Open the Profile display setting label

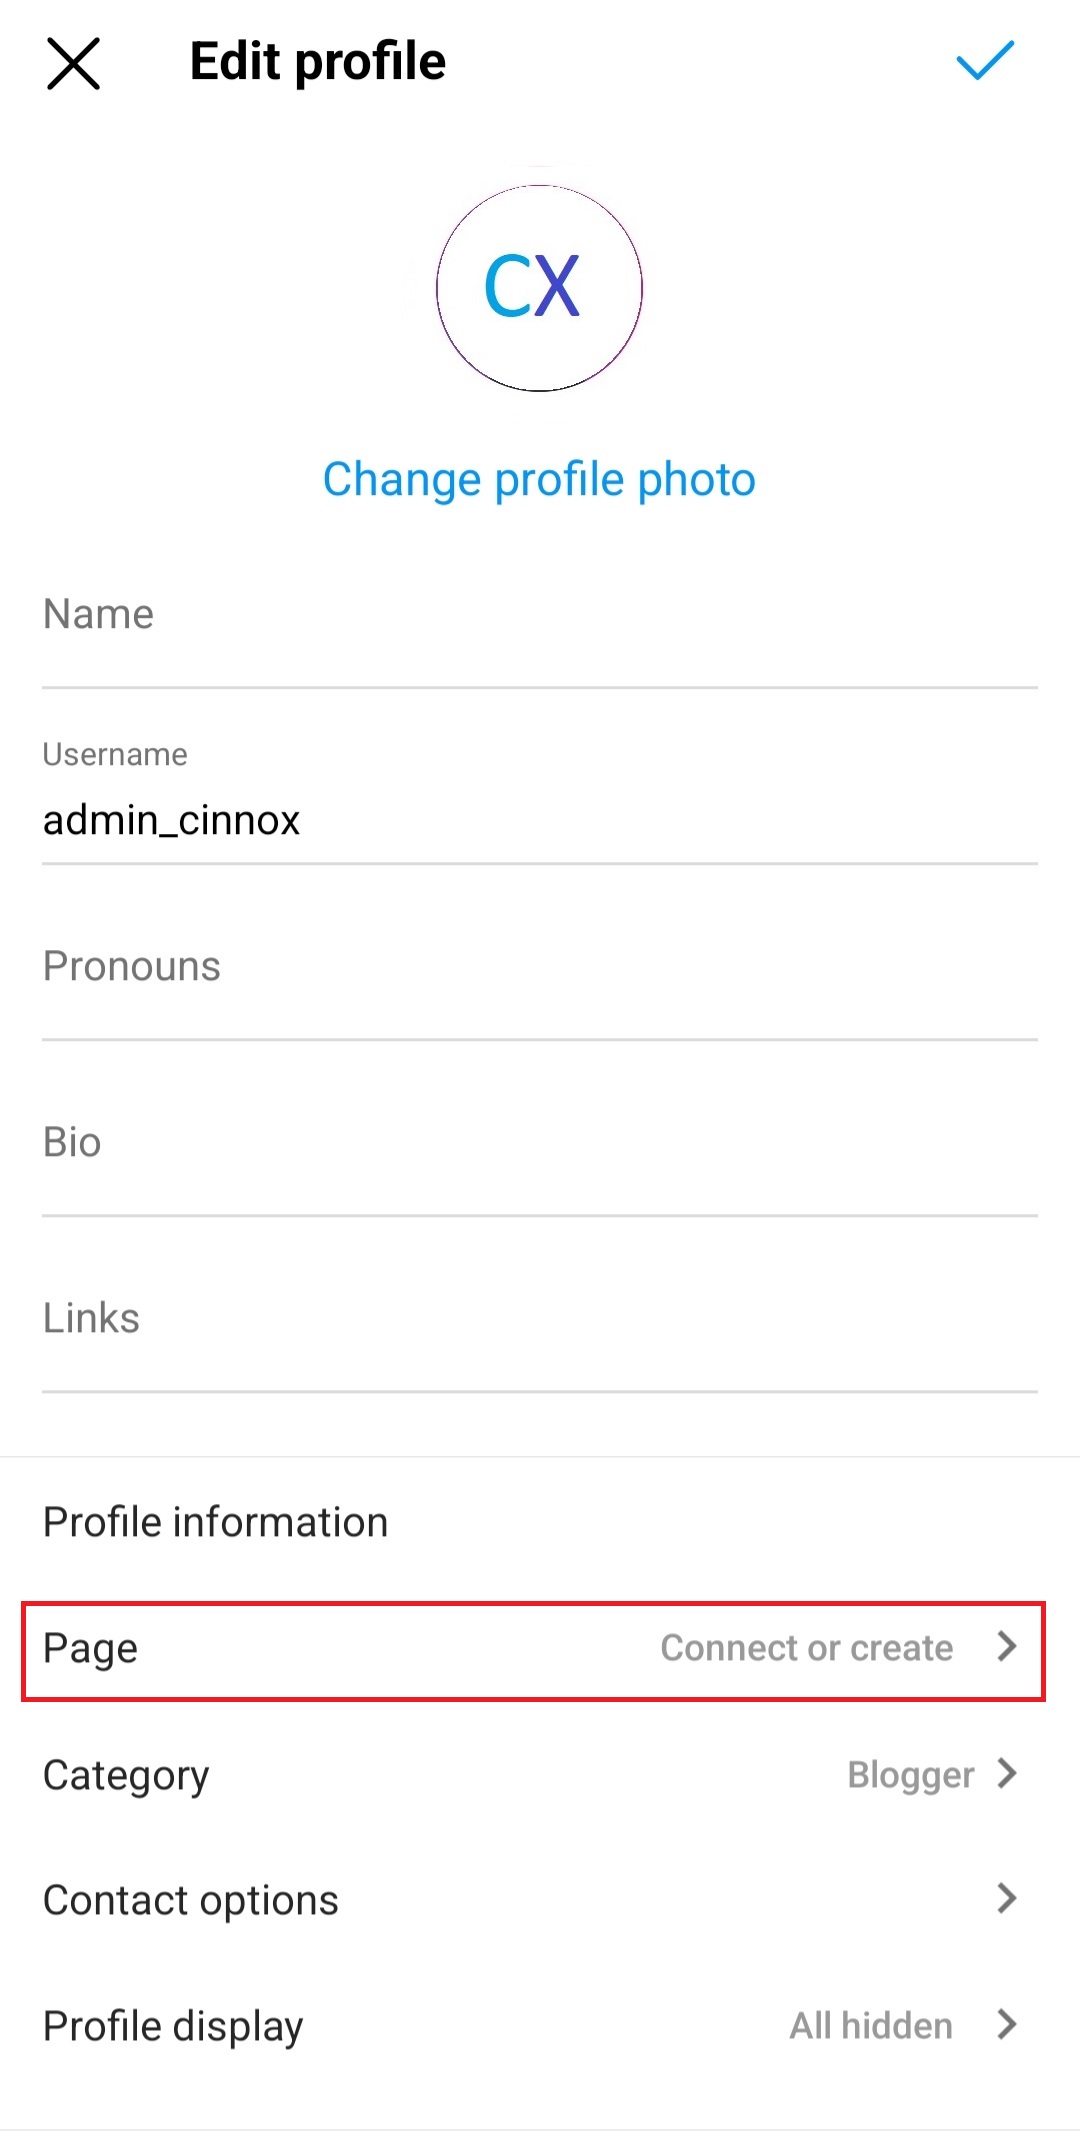[173, 2026]
